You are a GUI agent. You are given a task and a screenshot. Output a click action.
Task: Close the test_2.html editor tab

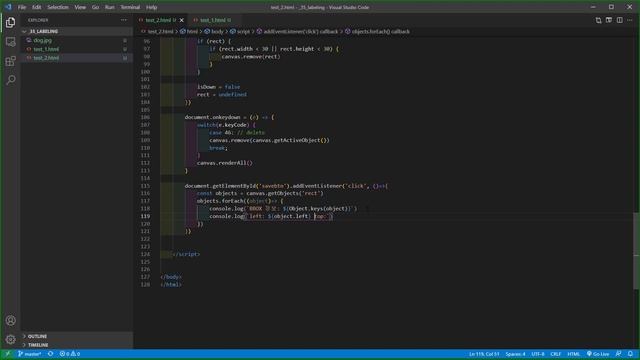click(182, 20)
